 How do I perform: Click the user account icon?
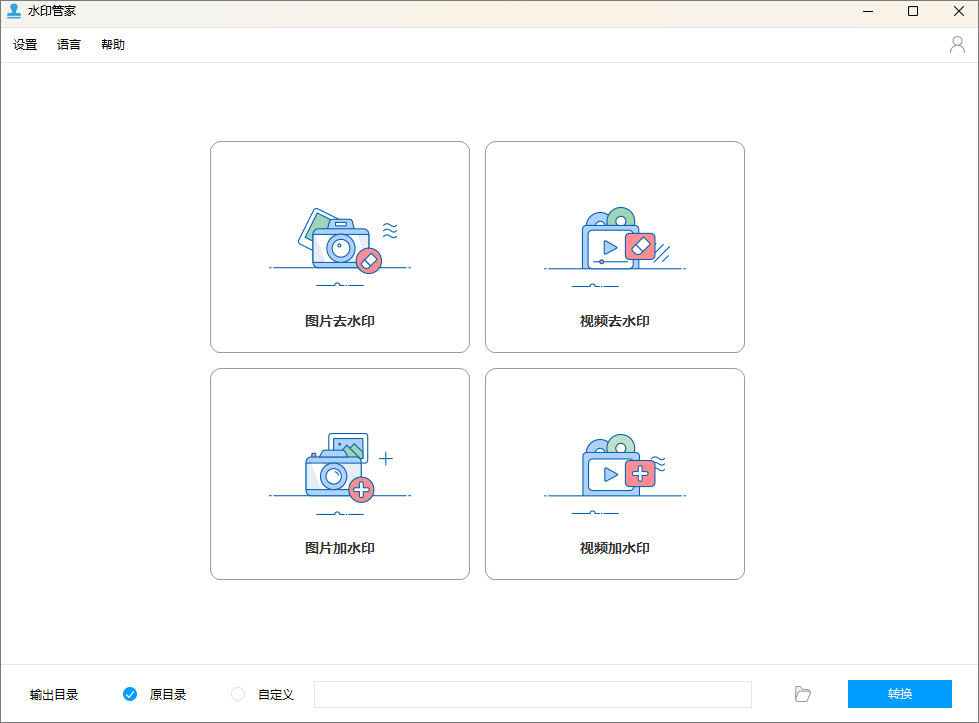point(956,44)
